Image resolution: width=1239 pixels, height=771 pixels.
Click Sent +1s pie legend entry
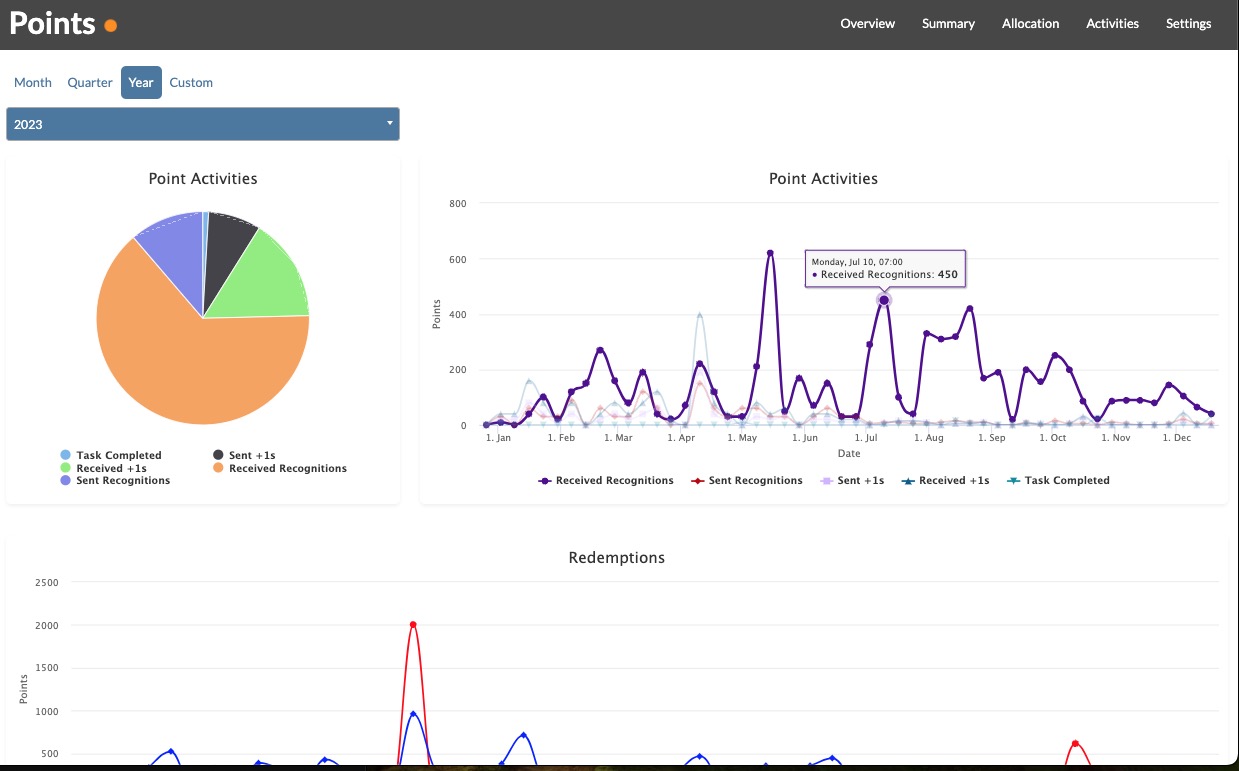[251, 456]
